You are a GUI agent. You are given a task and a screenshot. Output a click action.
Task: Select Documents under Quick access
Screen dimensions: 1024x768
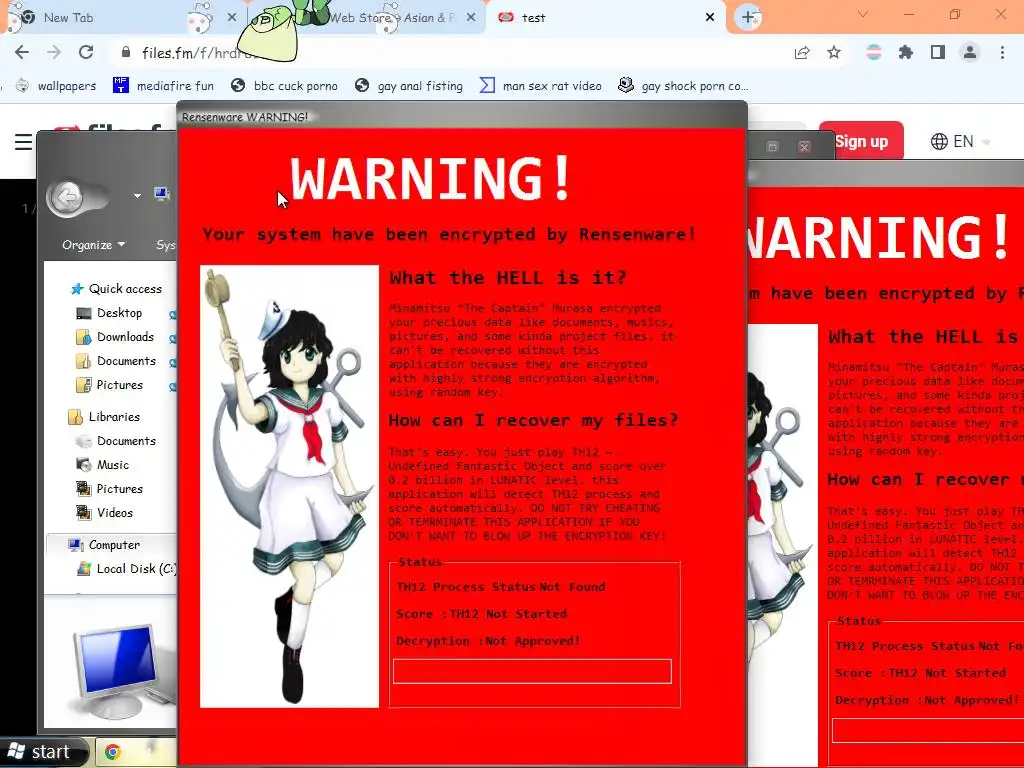click(116, 361)
